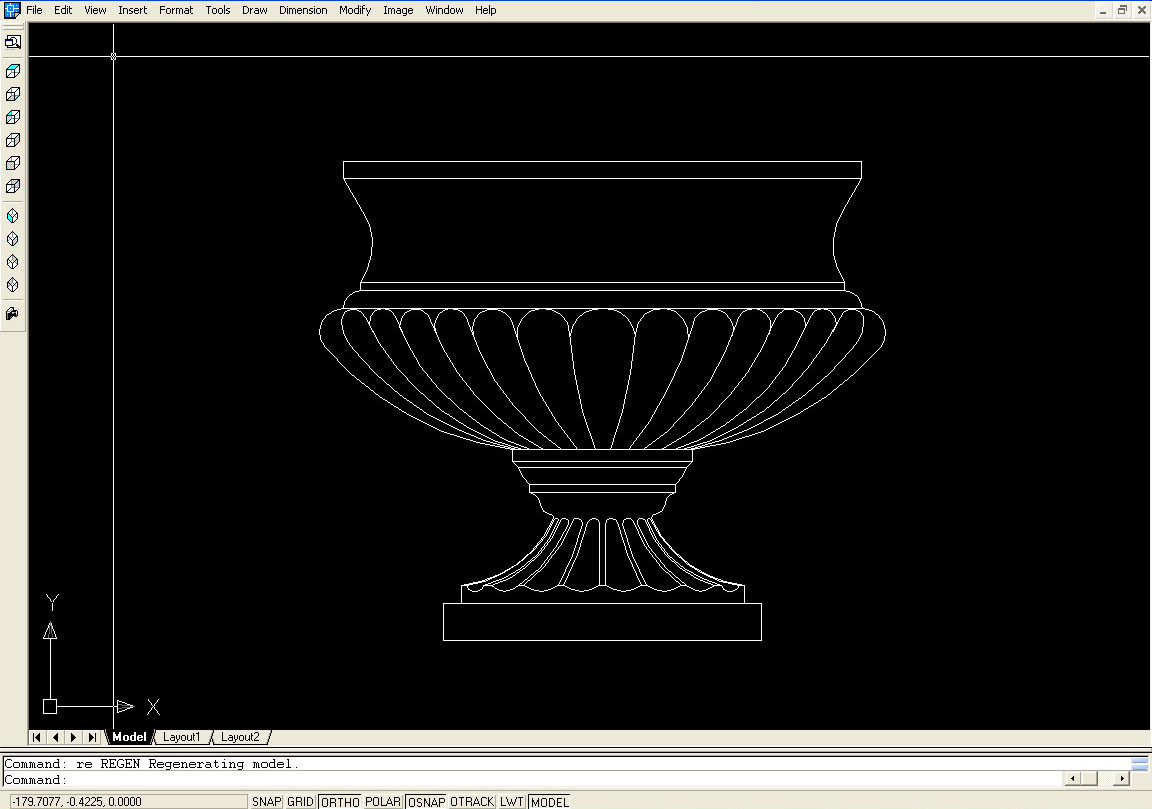Disable ORTHO mode in the status bar
The height and width of the screenshot is (809, 1152).
(340, 801)
